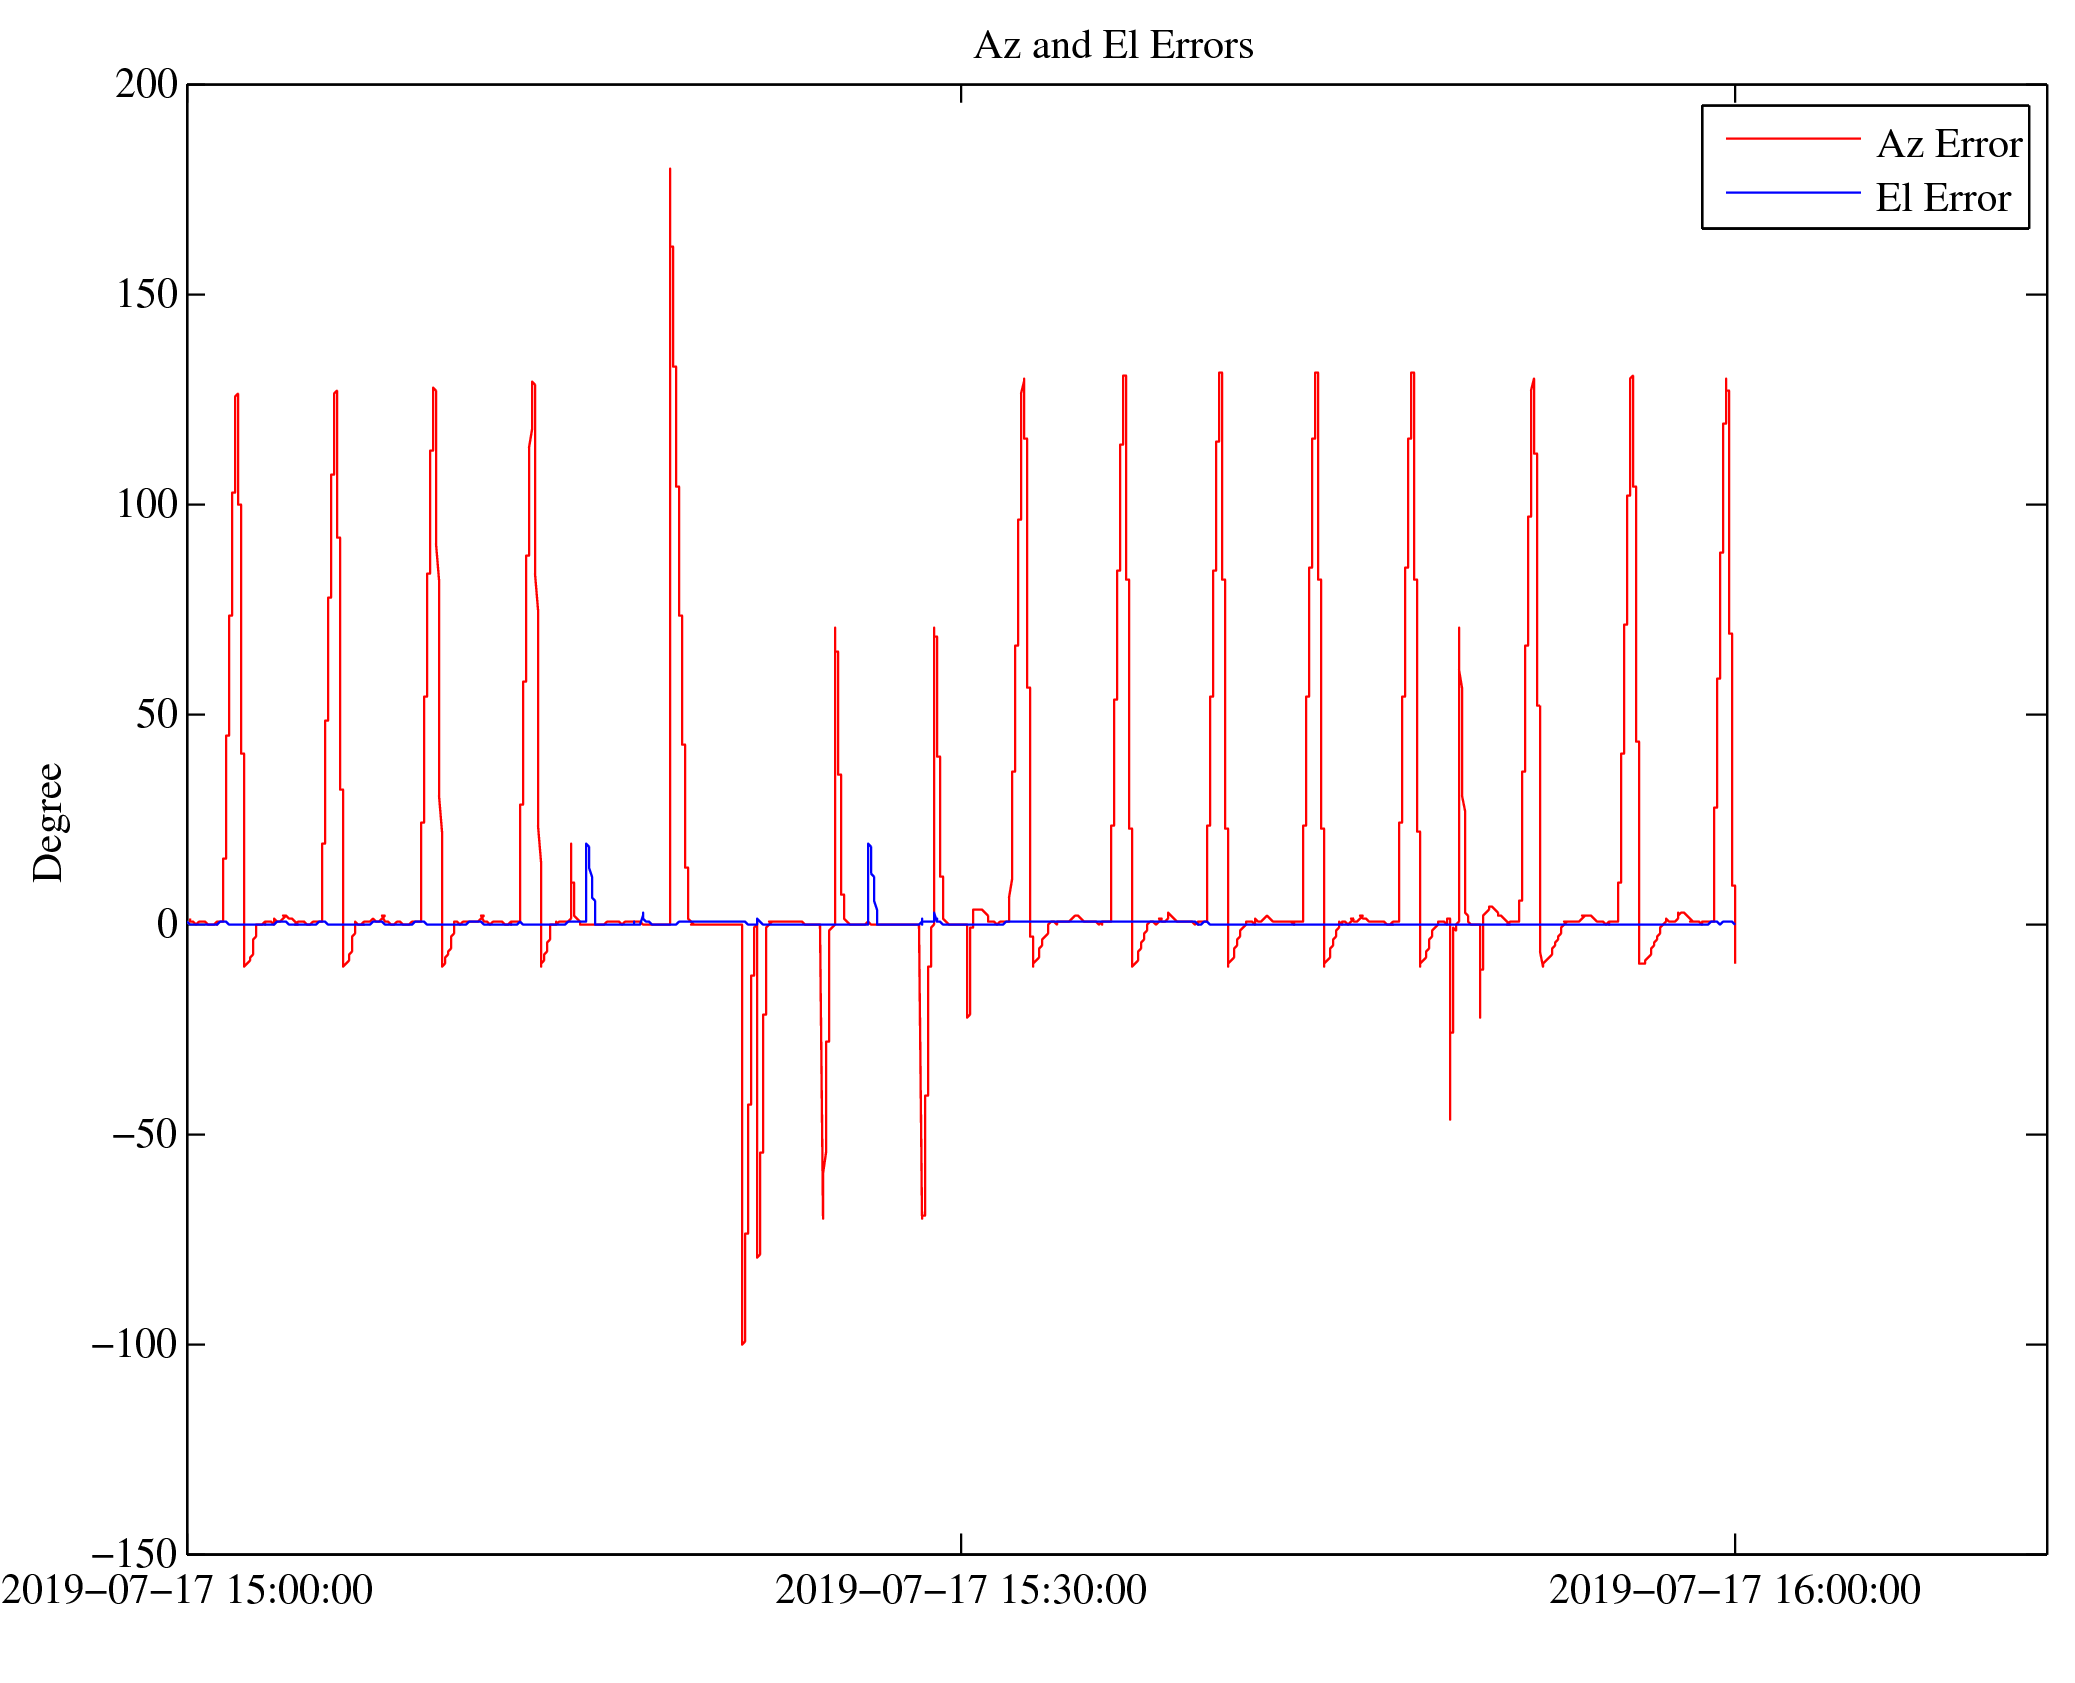Click the deepest red dip's bottom near −100
This screenshot has height=1683, width=2075.
[743, 1343]
